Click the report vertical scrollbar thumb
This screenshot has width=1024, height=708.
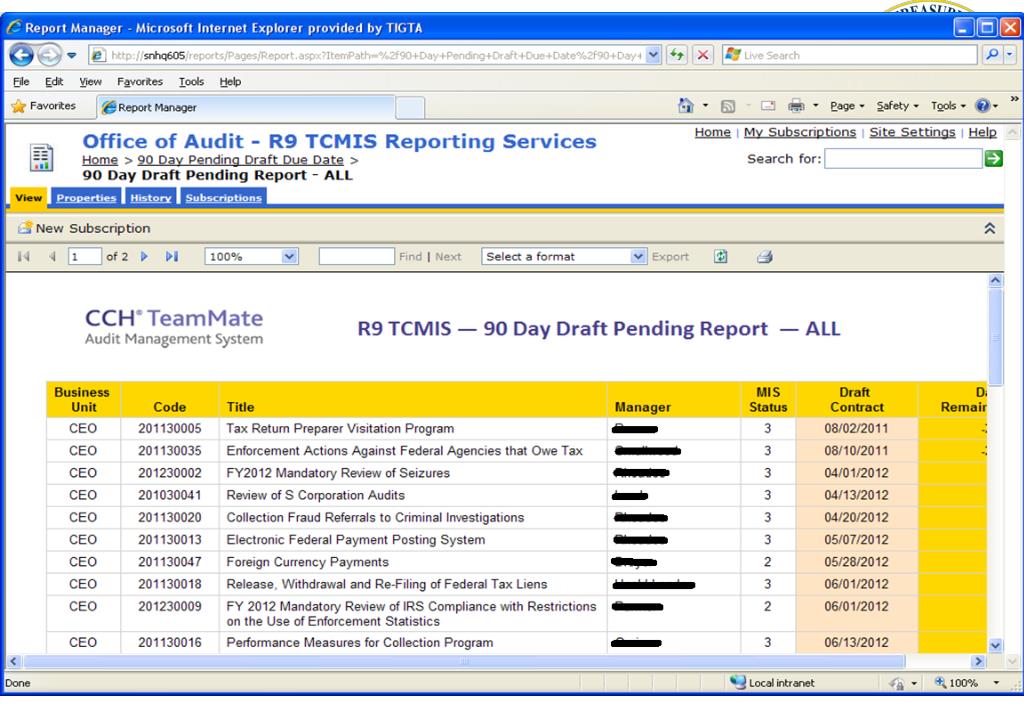click(995, 336)
